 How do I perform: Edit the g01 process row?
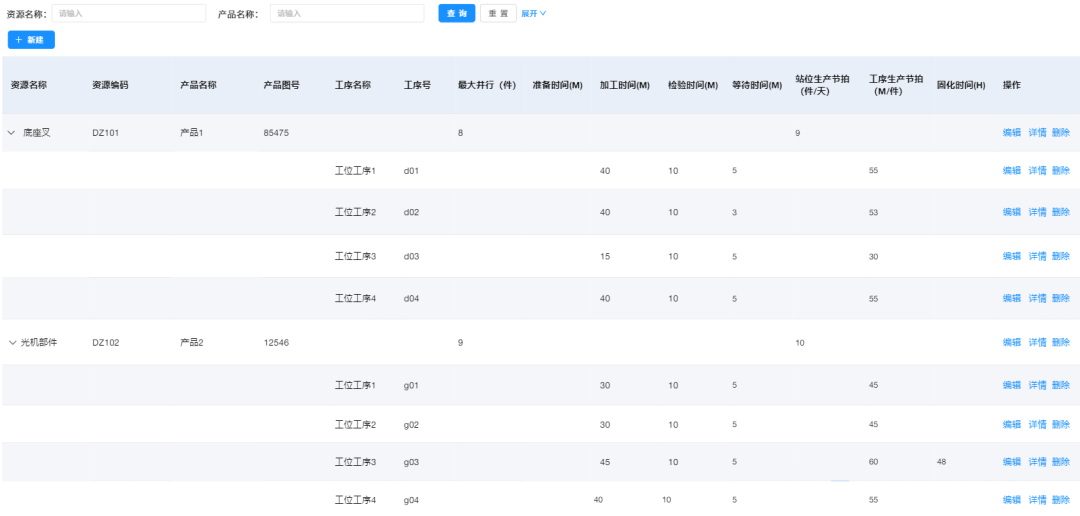(1012, 385)
